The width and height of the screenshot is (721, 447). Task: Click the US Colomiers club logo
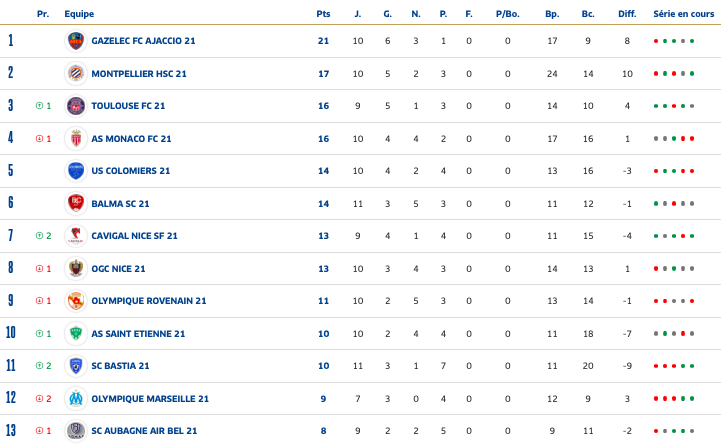[x=75, y=171]
